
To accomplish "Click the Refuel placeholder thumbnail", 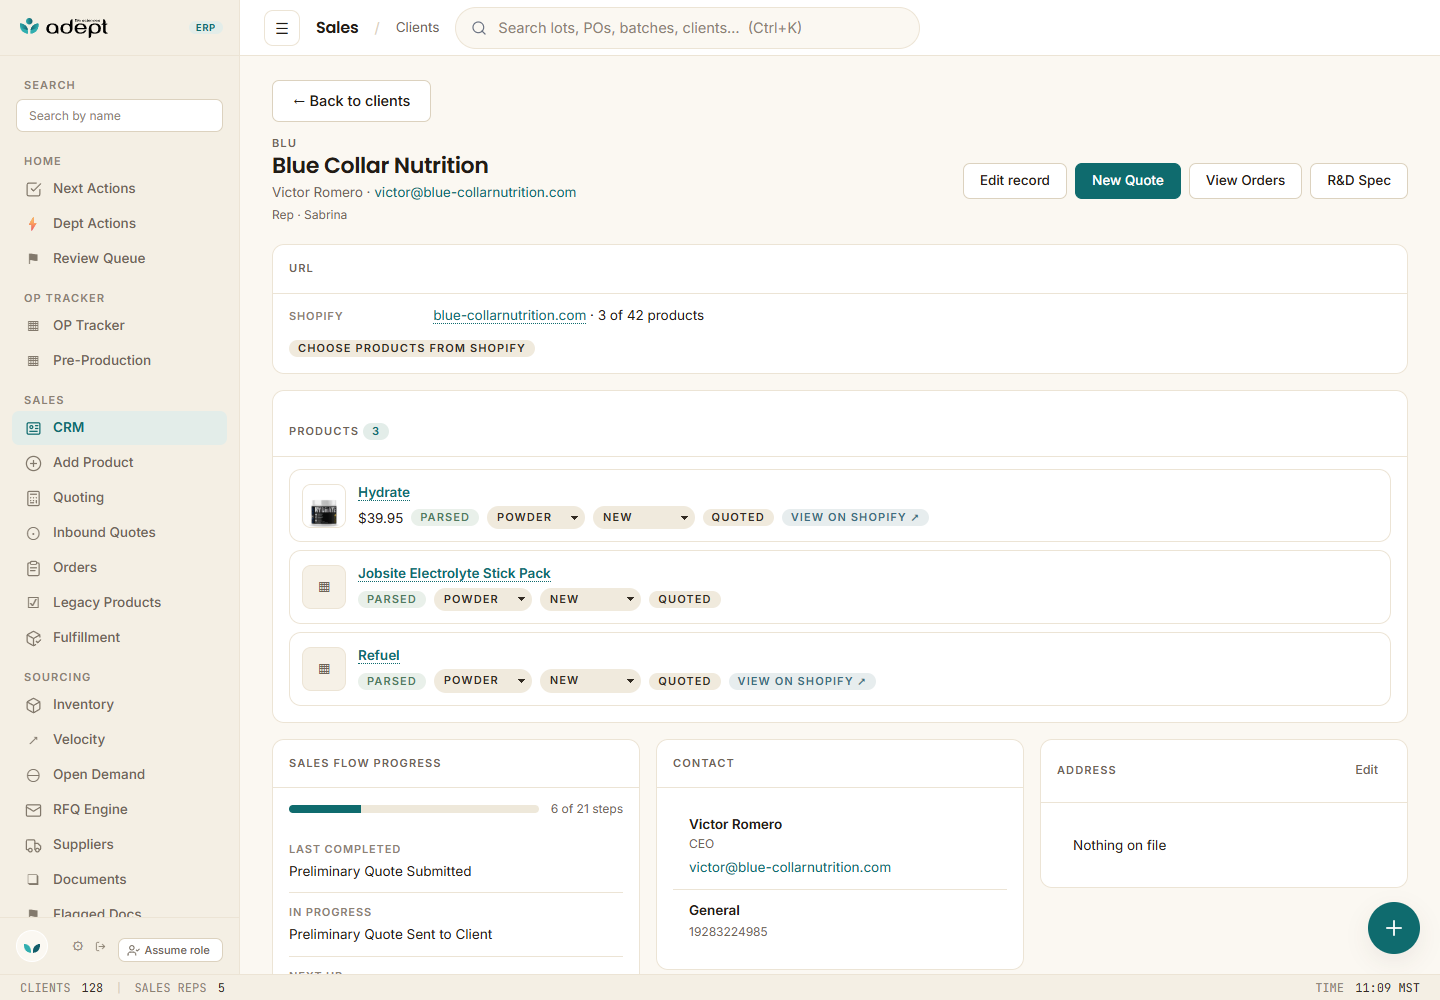I will click(324, 669).
